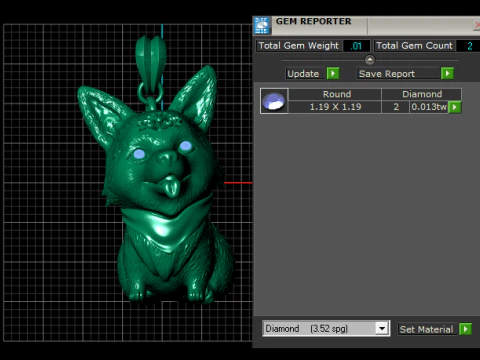Click the Total Gem Count label
Screen dimensions: 480x360
[x=414, y=46]
